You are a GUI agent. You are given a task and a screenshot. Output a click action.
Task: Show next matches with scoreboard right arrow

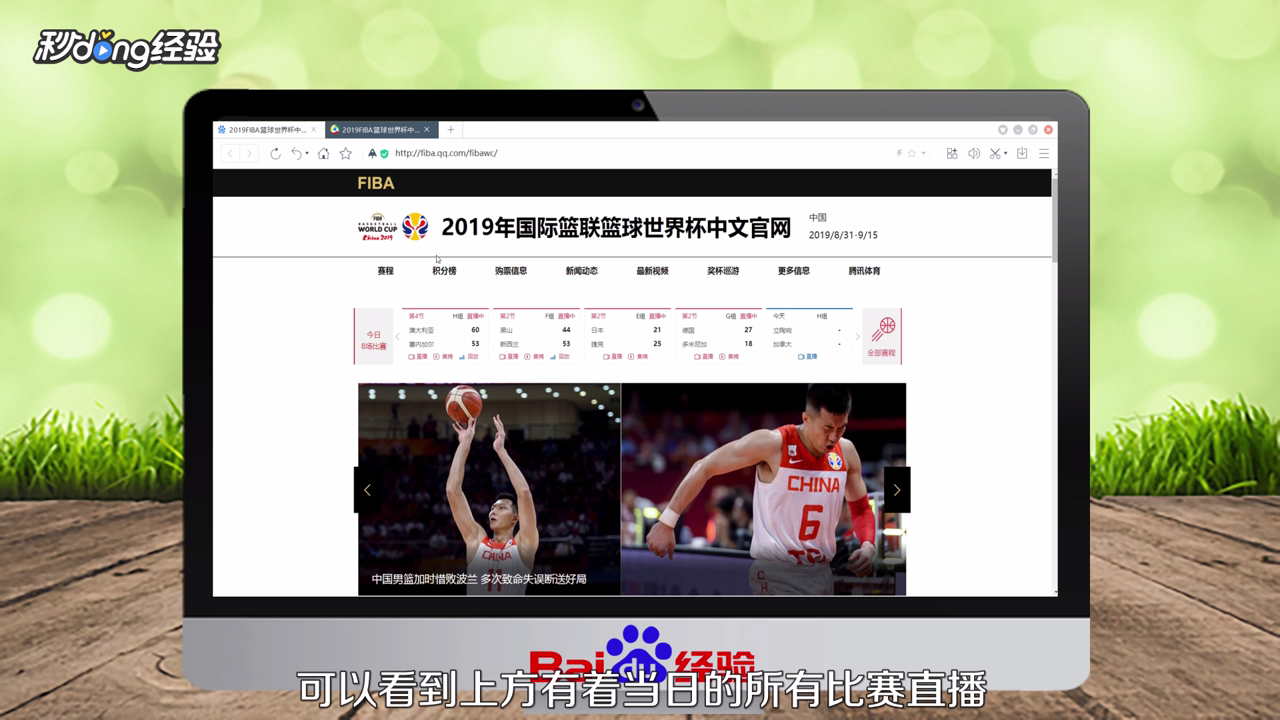coord(857,337)
